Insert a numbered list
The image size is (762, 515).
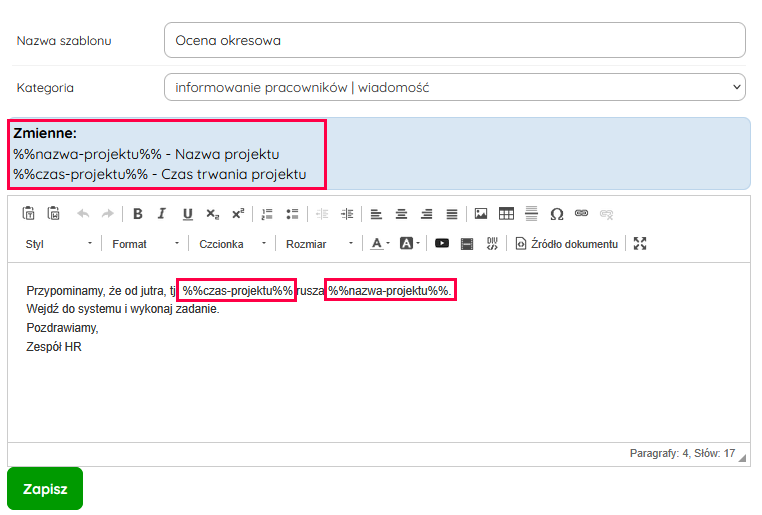[x=267, y=213]
